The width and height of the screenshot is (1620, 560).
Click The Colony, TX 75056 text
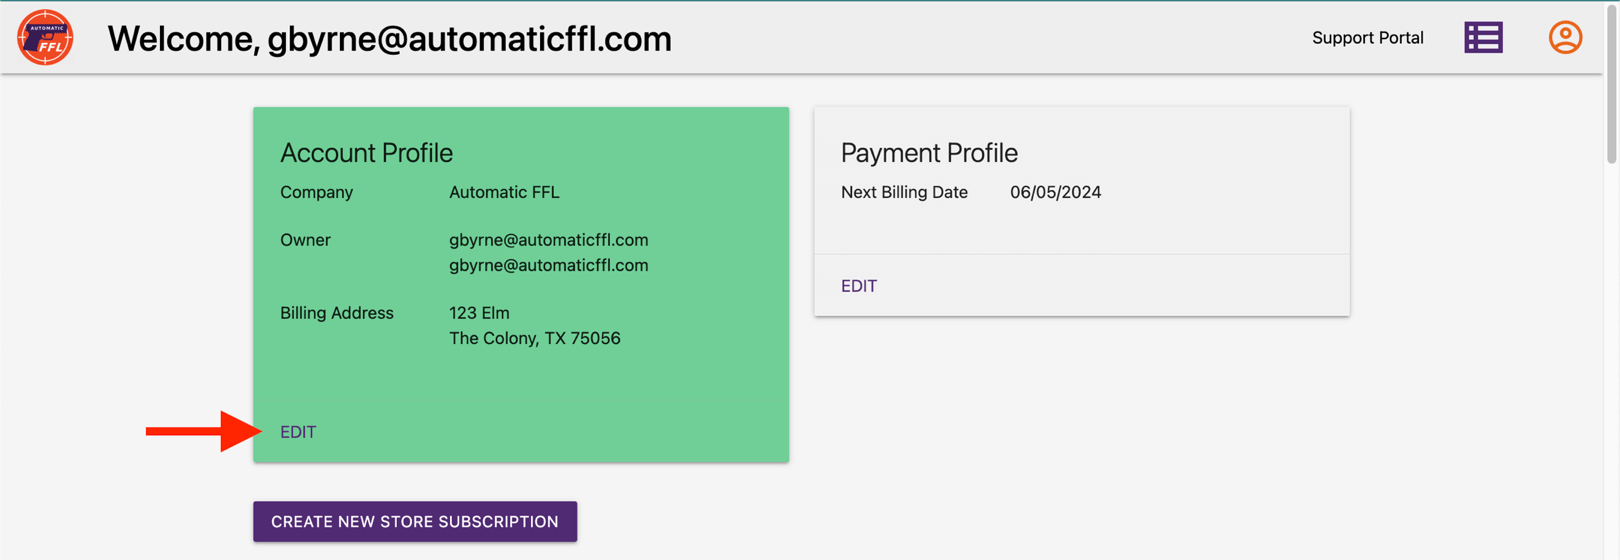point(534,338)
